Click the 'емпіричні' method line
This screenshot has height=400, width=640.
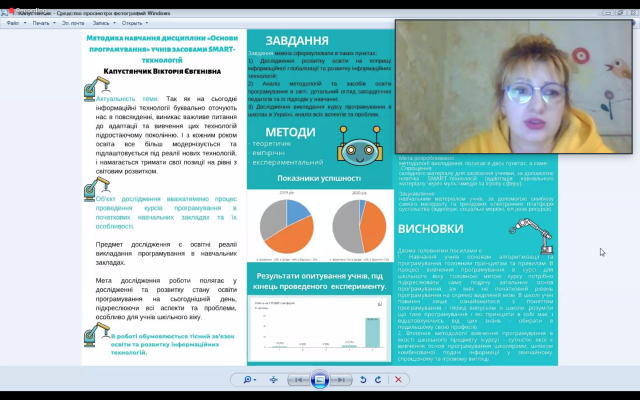[x=267, y=153]
